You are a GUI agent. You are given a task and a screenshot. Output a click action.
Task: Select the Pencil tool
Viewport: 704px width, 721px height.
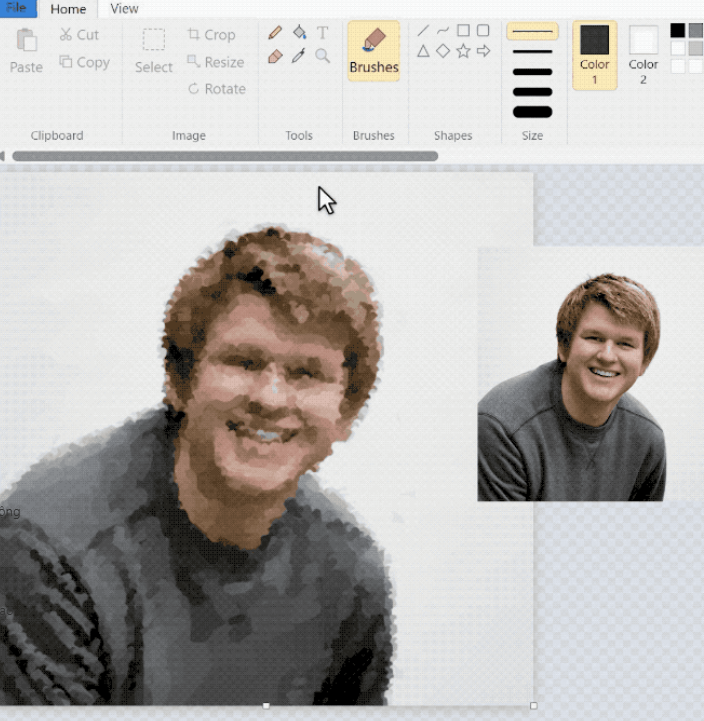[x=275, y=32]
